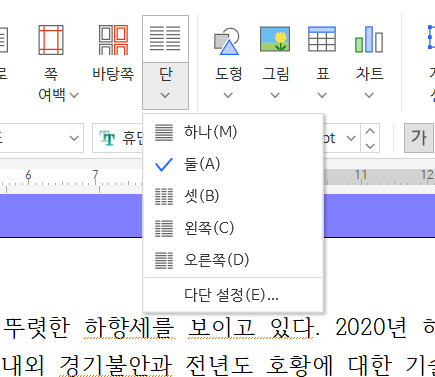Expand the 쪽 여백 dropdown arrow
Image resolution: width=435 pixels, height=377 pixels.
(74, 95)
